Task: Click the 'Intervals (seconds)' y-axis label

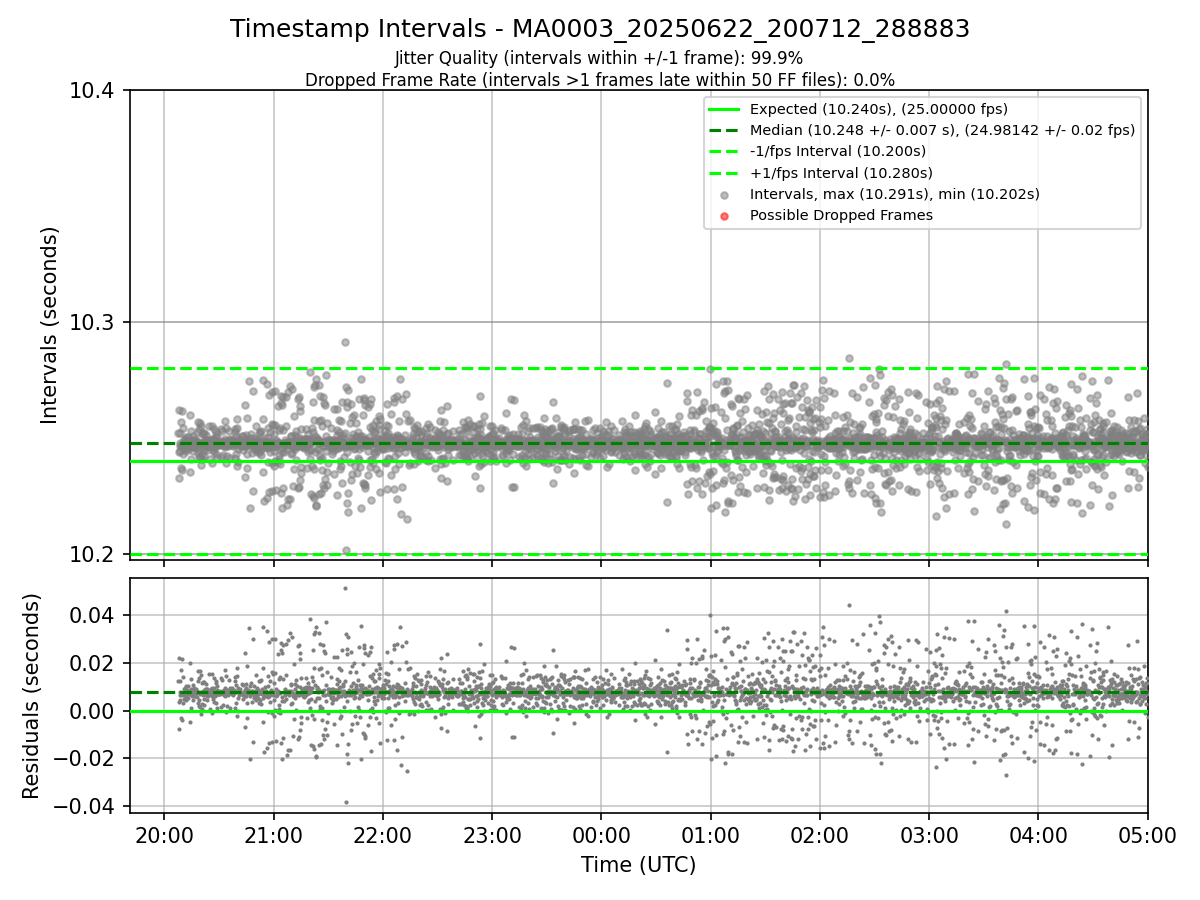Action: [x=50, y=325]
